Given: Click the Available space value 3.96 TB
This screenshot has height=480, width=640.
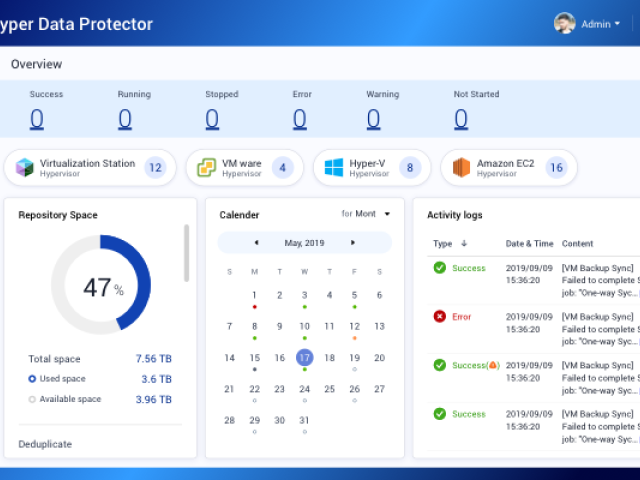Looking at the screenshot, I should click(153, 399).
